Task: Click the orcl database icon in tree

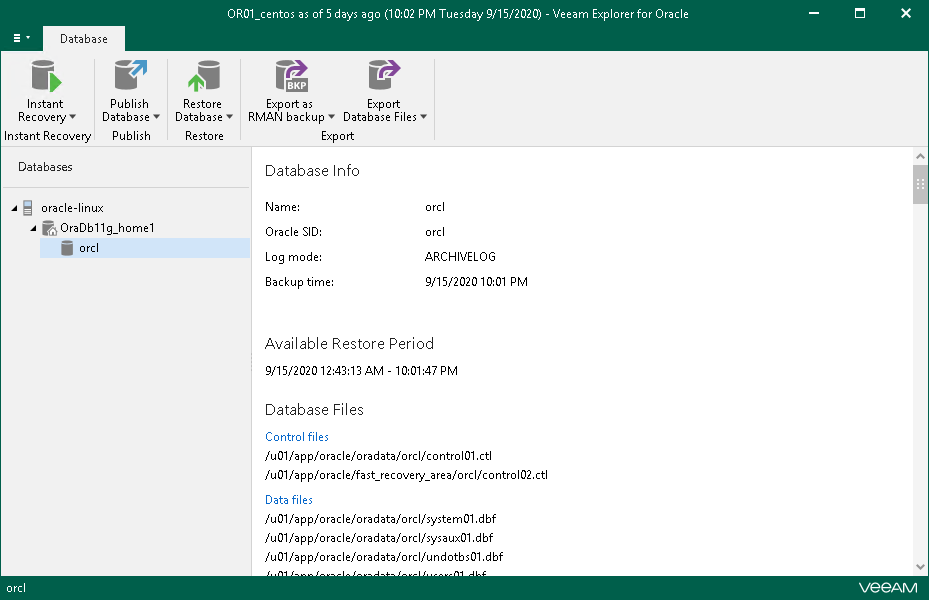Action: pos(67,248)
